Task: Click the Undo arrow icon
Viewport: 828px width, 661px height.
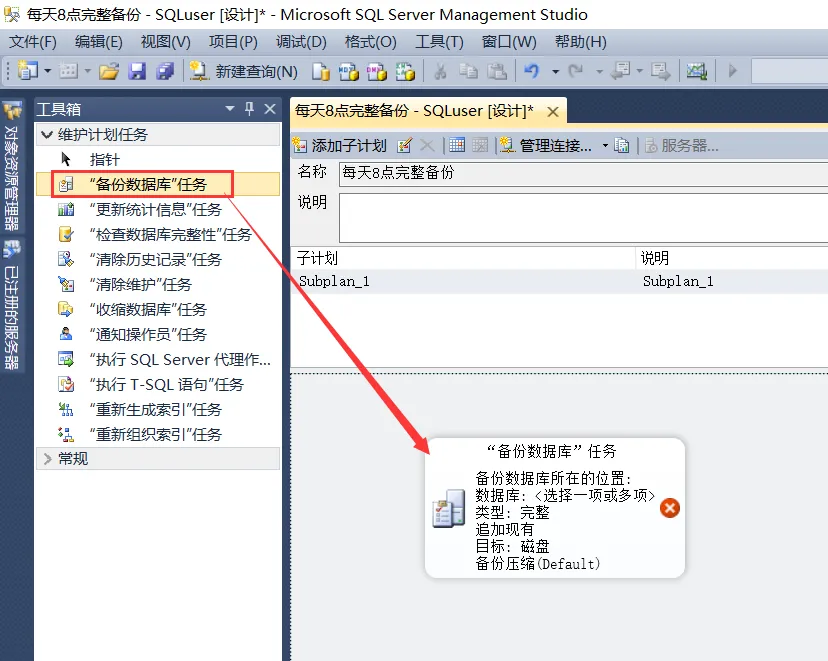Action: pyautogui.click(x=532, y=71)
